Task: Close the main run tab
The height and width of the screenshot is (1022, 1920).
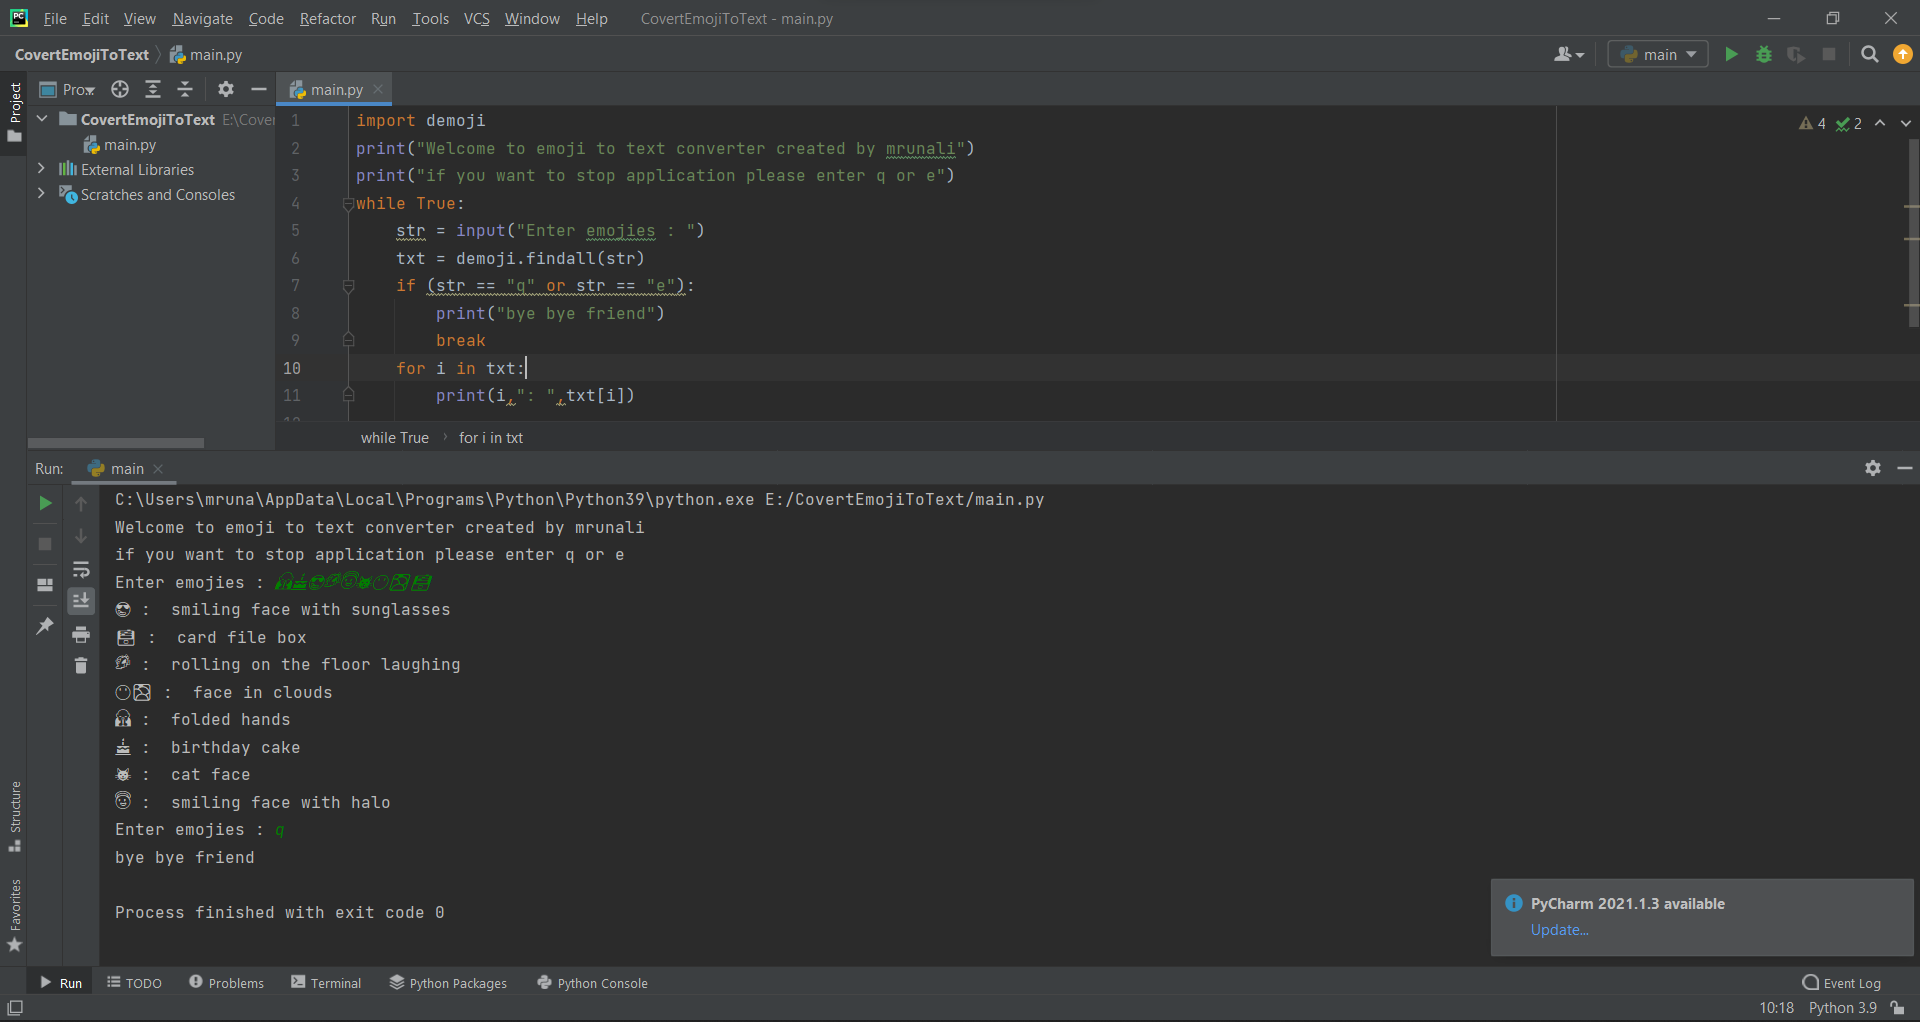Action: coord(158,468)
